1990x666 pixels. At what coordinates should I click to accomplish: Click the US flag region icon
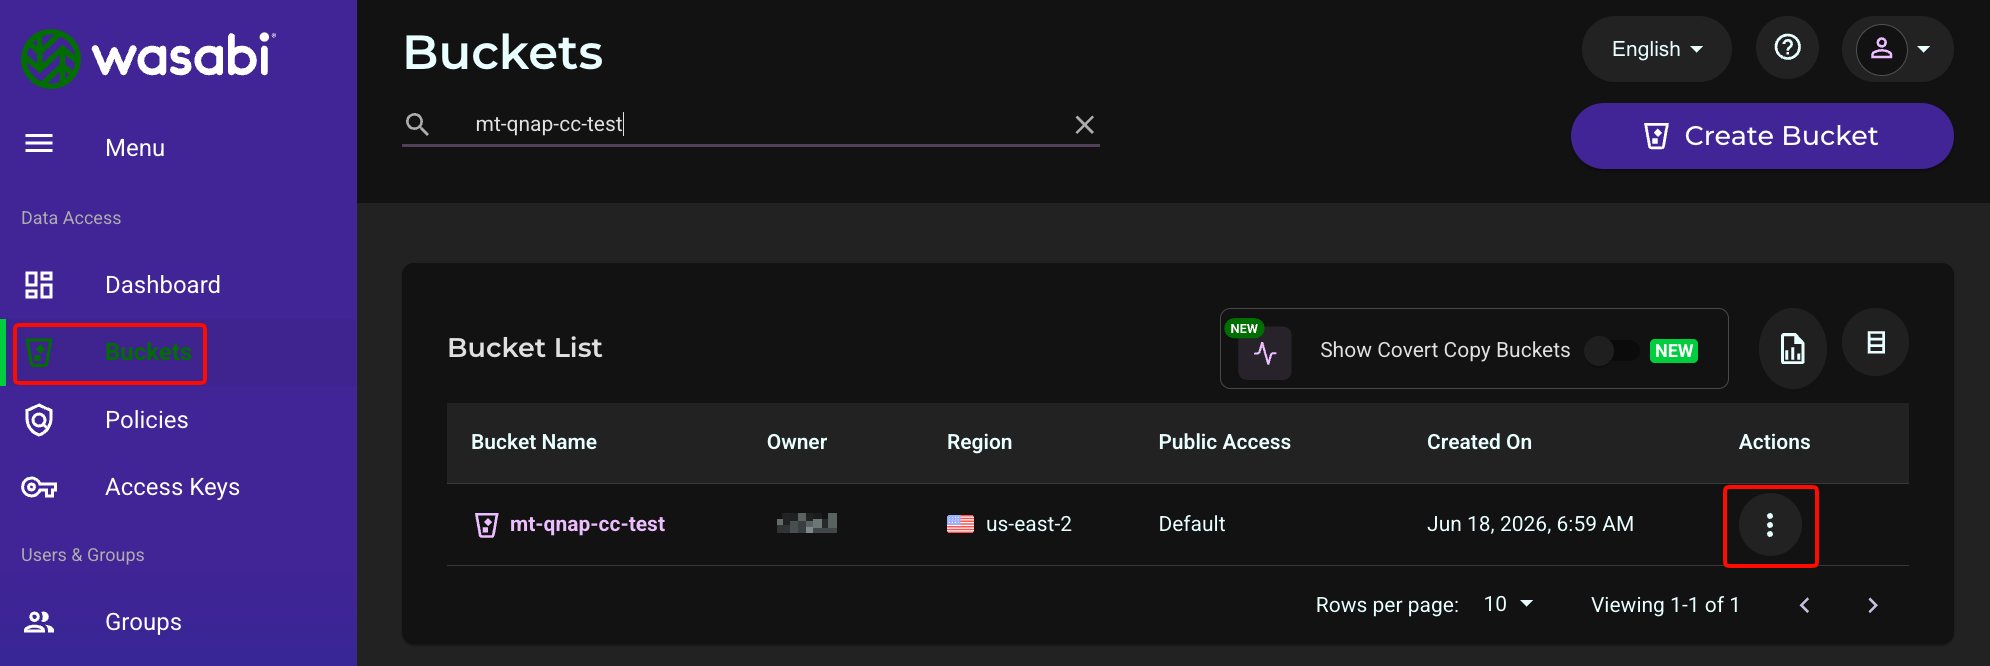(x=960, y=524)
